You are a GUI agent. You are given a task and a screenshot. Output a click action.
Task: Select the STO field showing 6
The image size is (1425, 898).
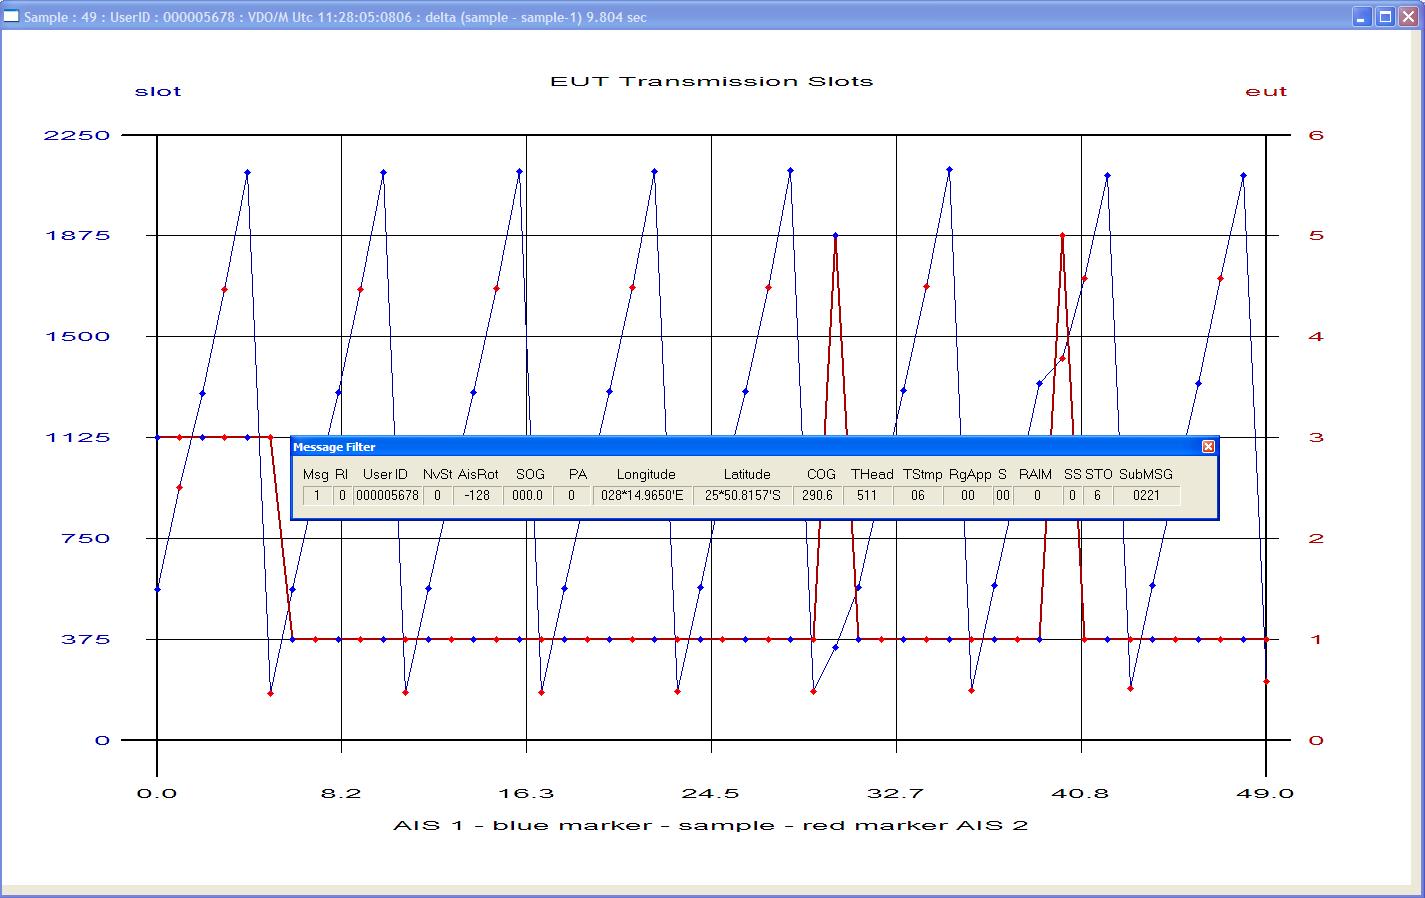pyautogui.click(x=1097, y=495)
